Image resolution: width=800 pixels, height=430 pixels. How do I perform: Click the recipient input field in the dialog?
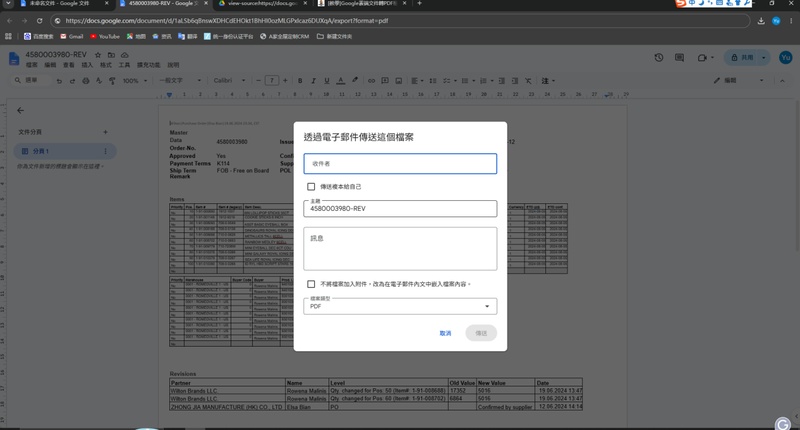(400, 164)
